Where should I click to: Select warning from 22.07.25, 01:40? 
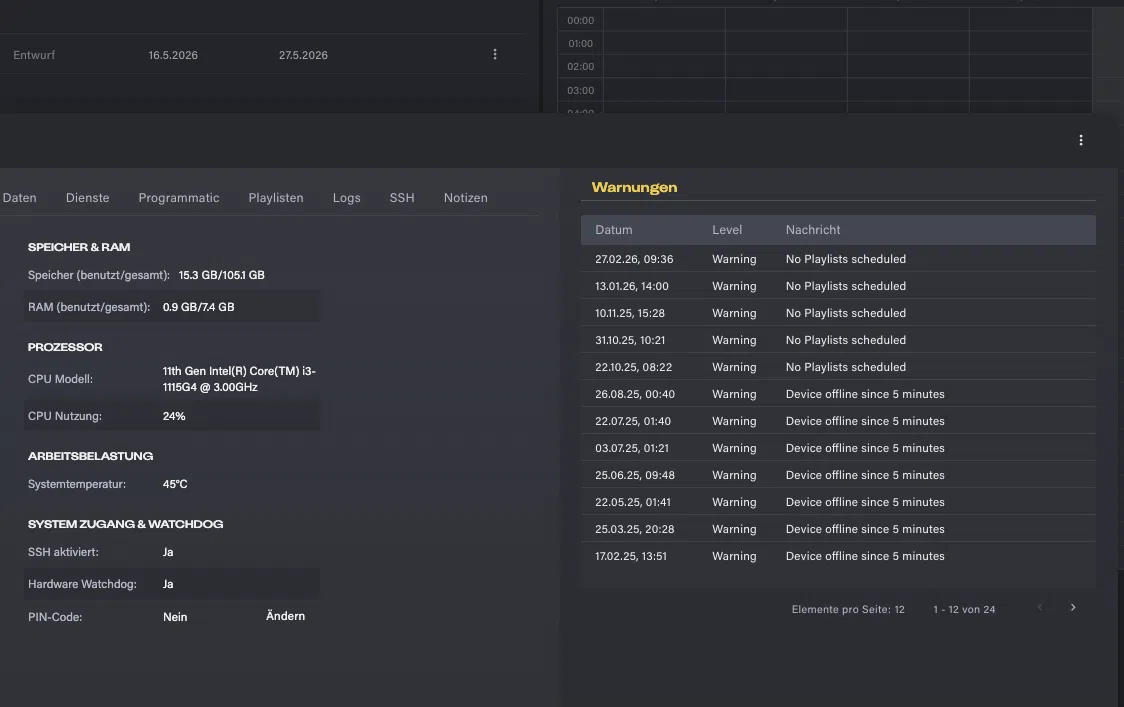coord(838,421)
